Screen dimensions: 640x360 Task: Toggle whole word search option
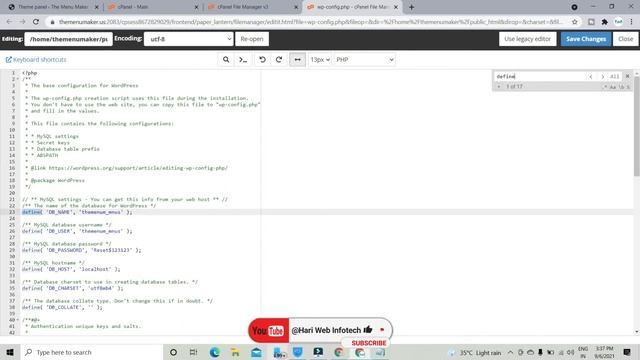point(621,87)
